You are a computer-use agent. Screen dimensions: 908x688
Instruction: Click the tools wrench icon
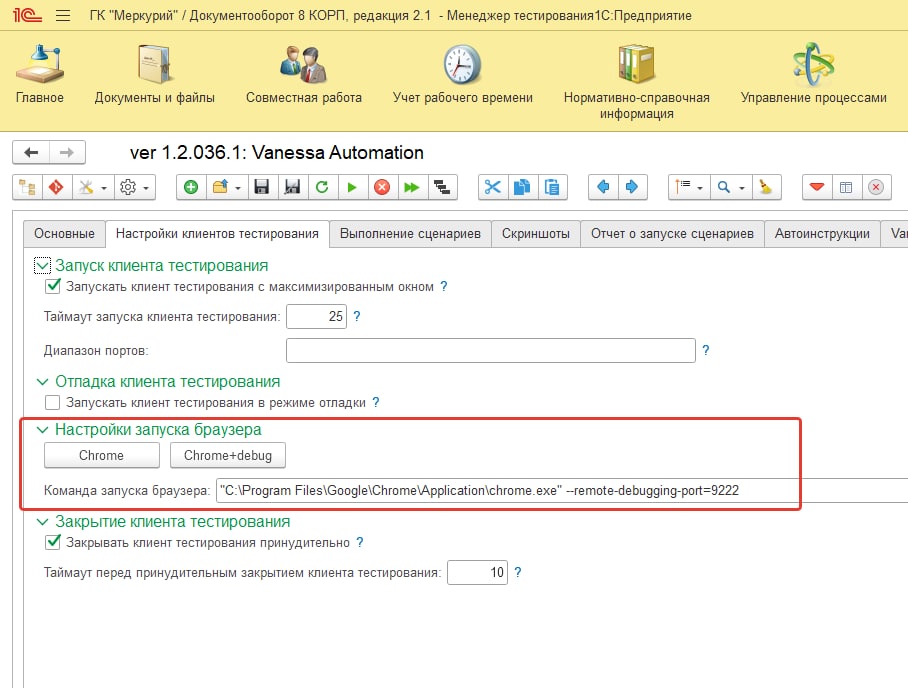(x=86, y=187)
